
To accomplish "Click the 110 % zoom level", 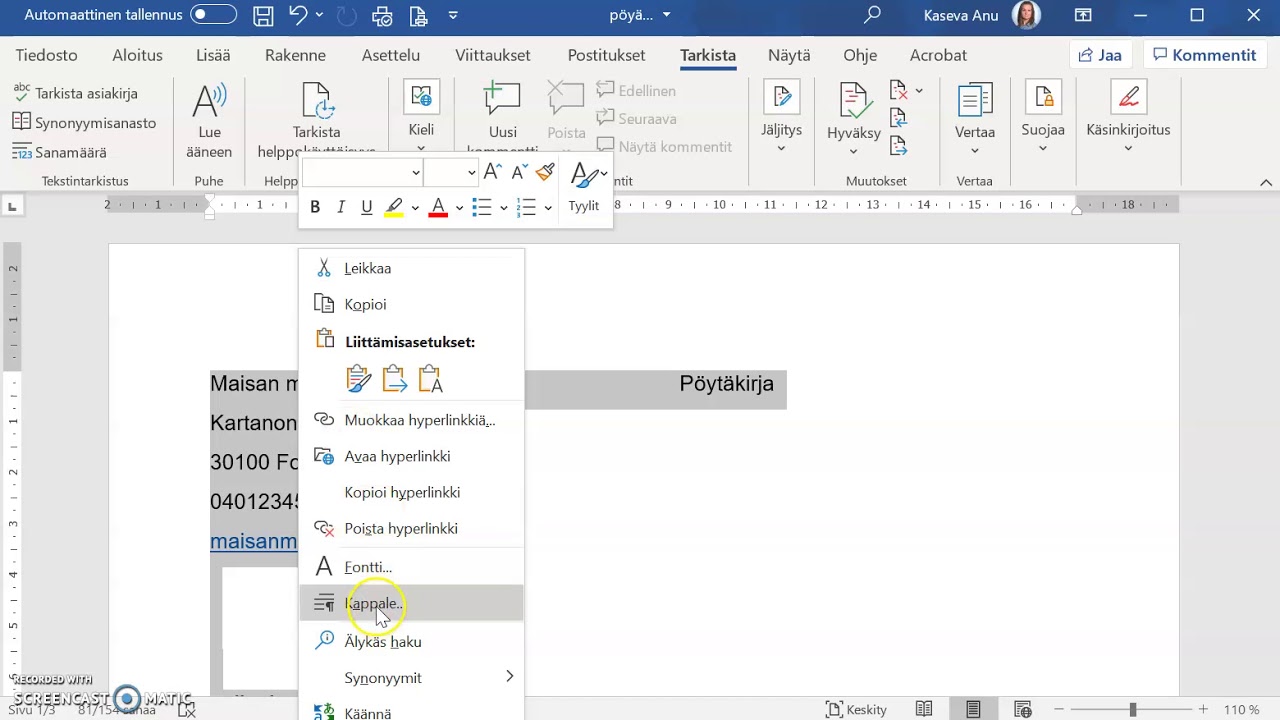I will (1241, 709).
